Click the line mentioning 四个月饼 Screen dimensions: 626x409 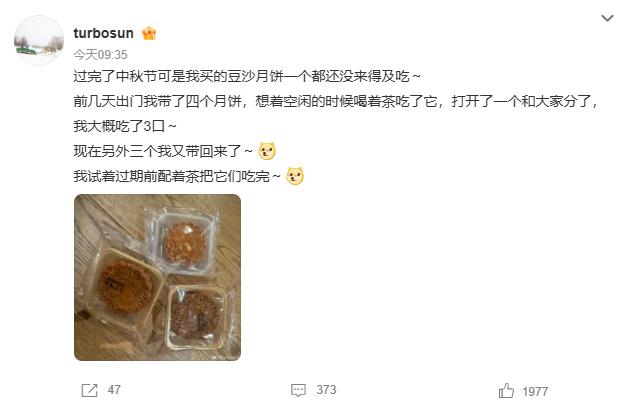[336, 101]
